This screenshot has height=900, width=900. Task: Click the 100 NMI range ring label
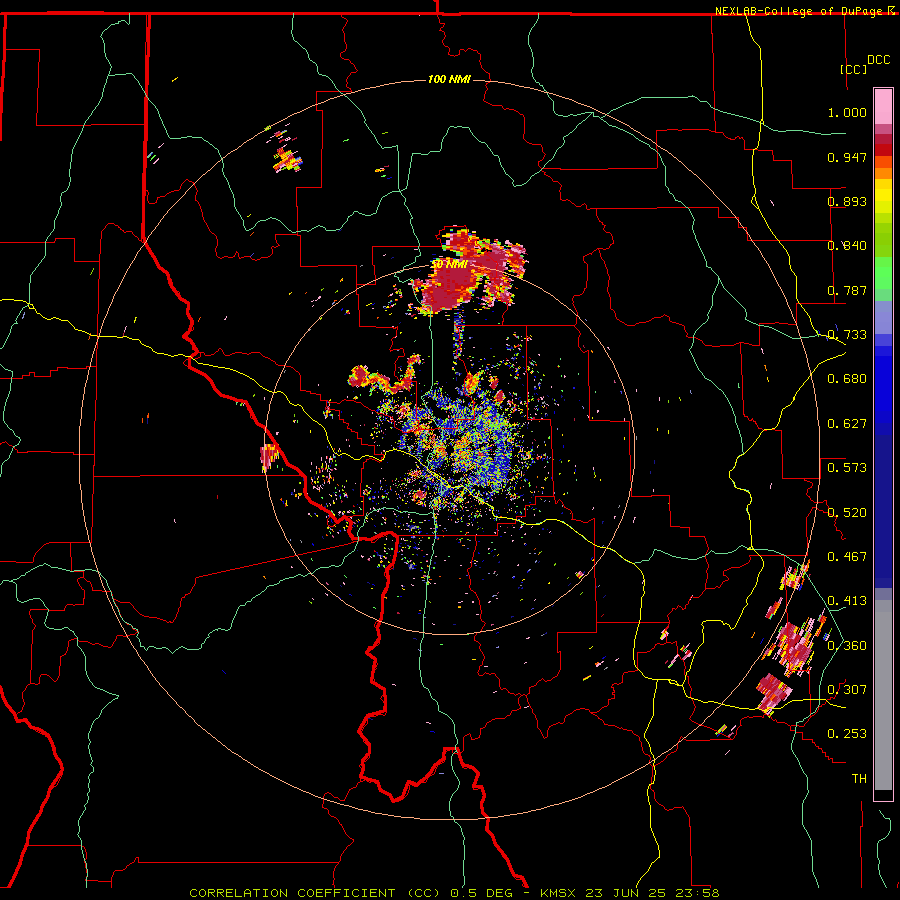[x=449, y=79]
